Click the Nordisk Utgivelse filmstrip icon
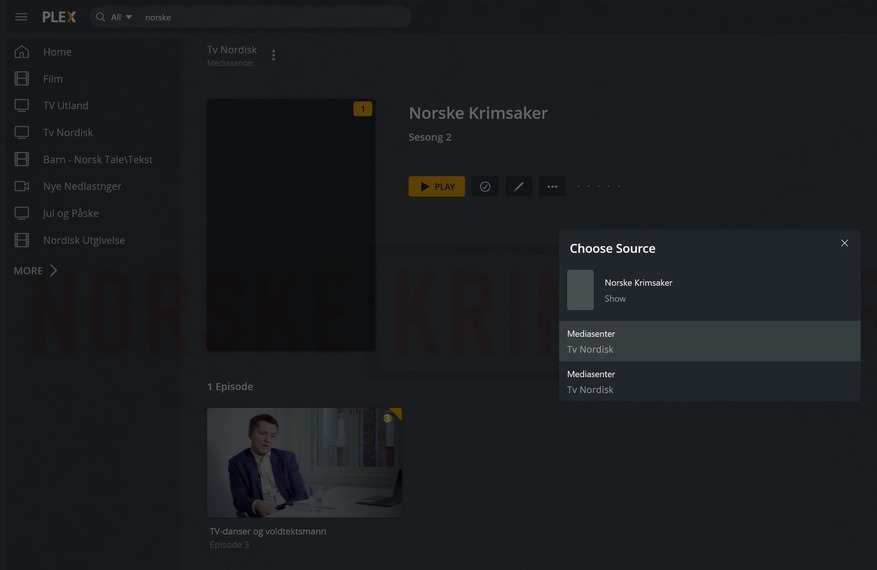 (22, 240)
